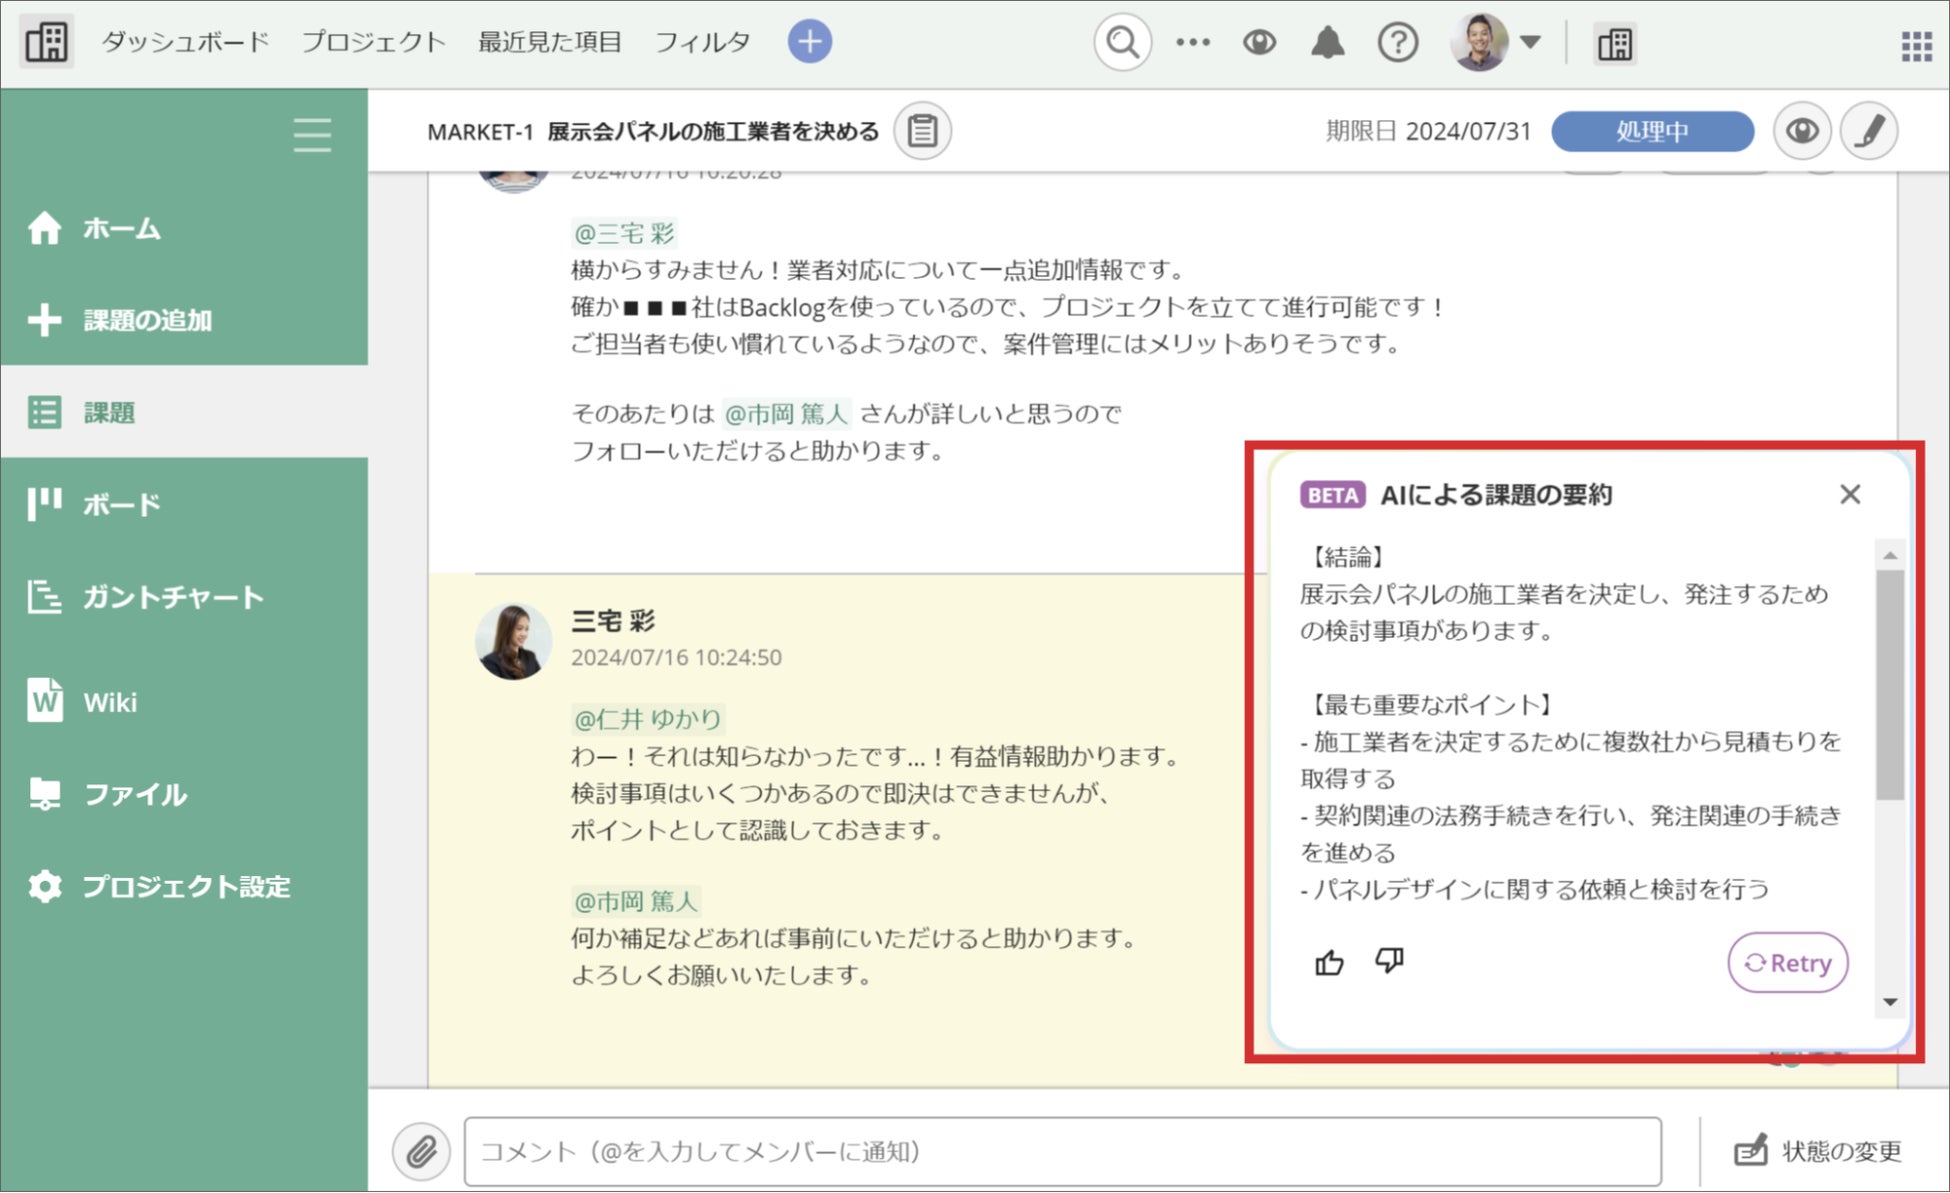
Task: Click the コメント input field
Action: click(1062, 1151)
